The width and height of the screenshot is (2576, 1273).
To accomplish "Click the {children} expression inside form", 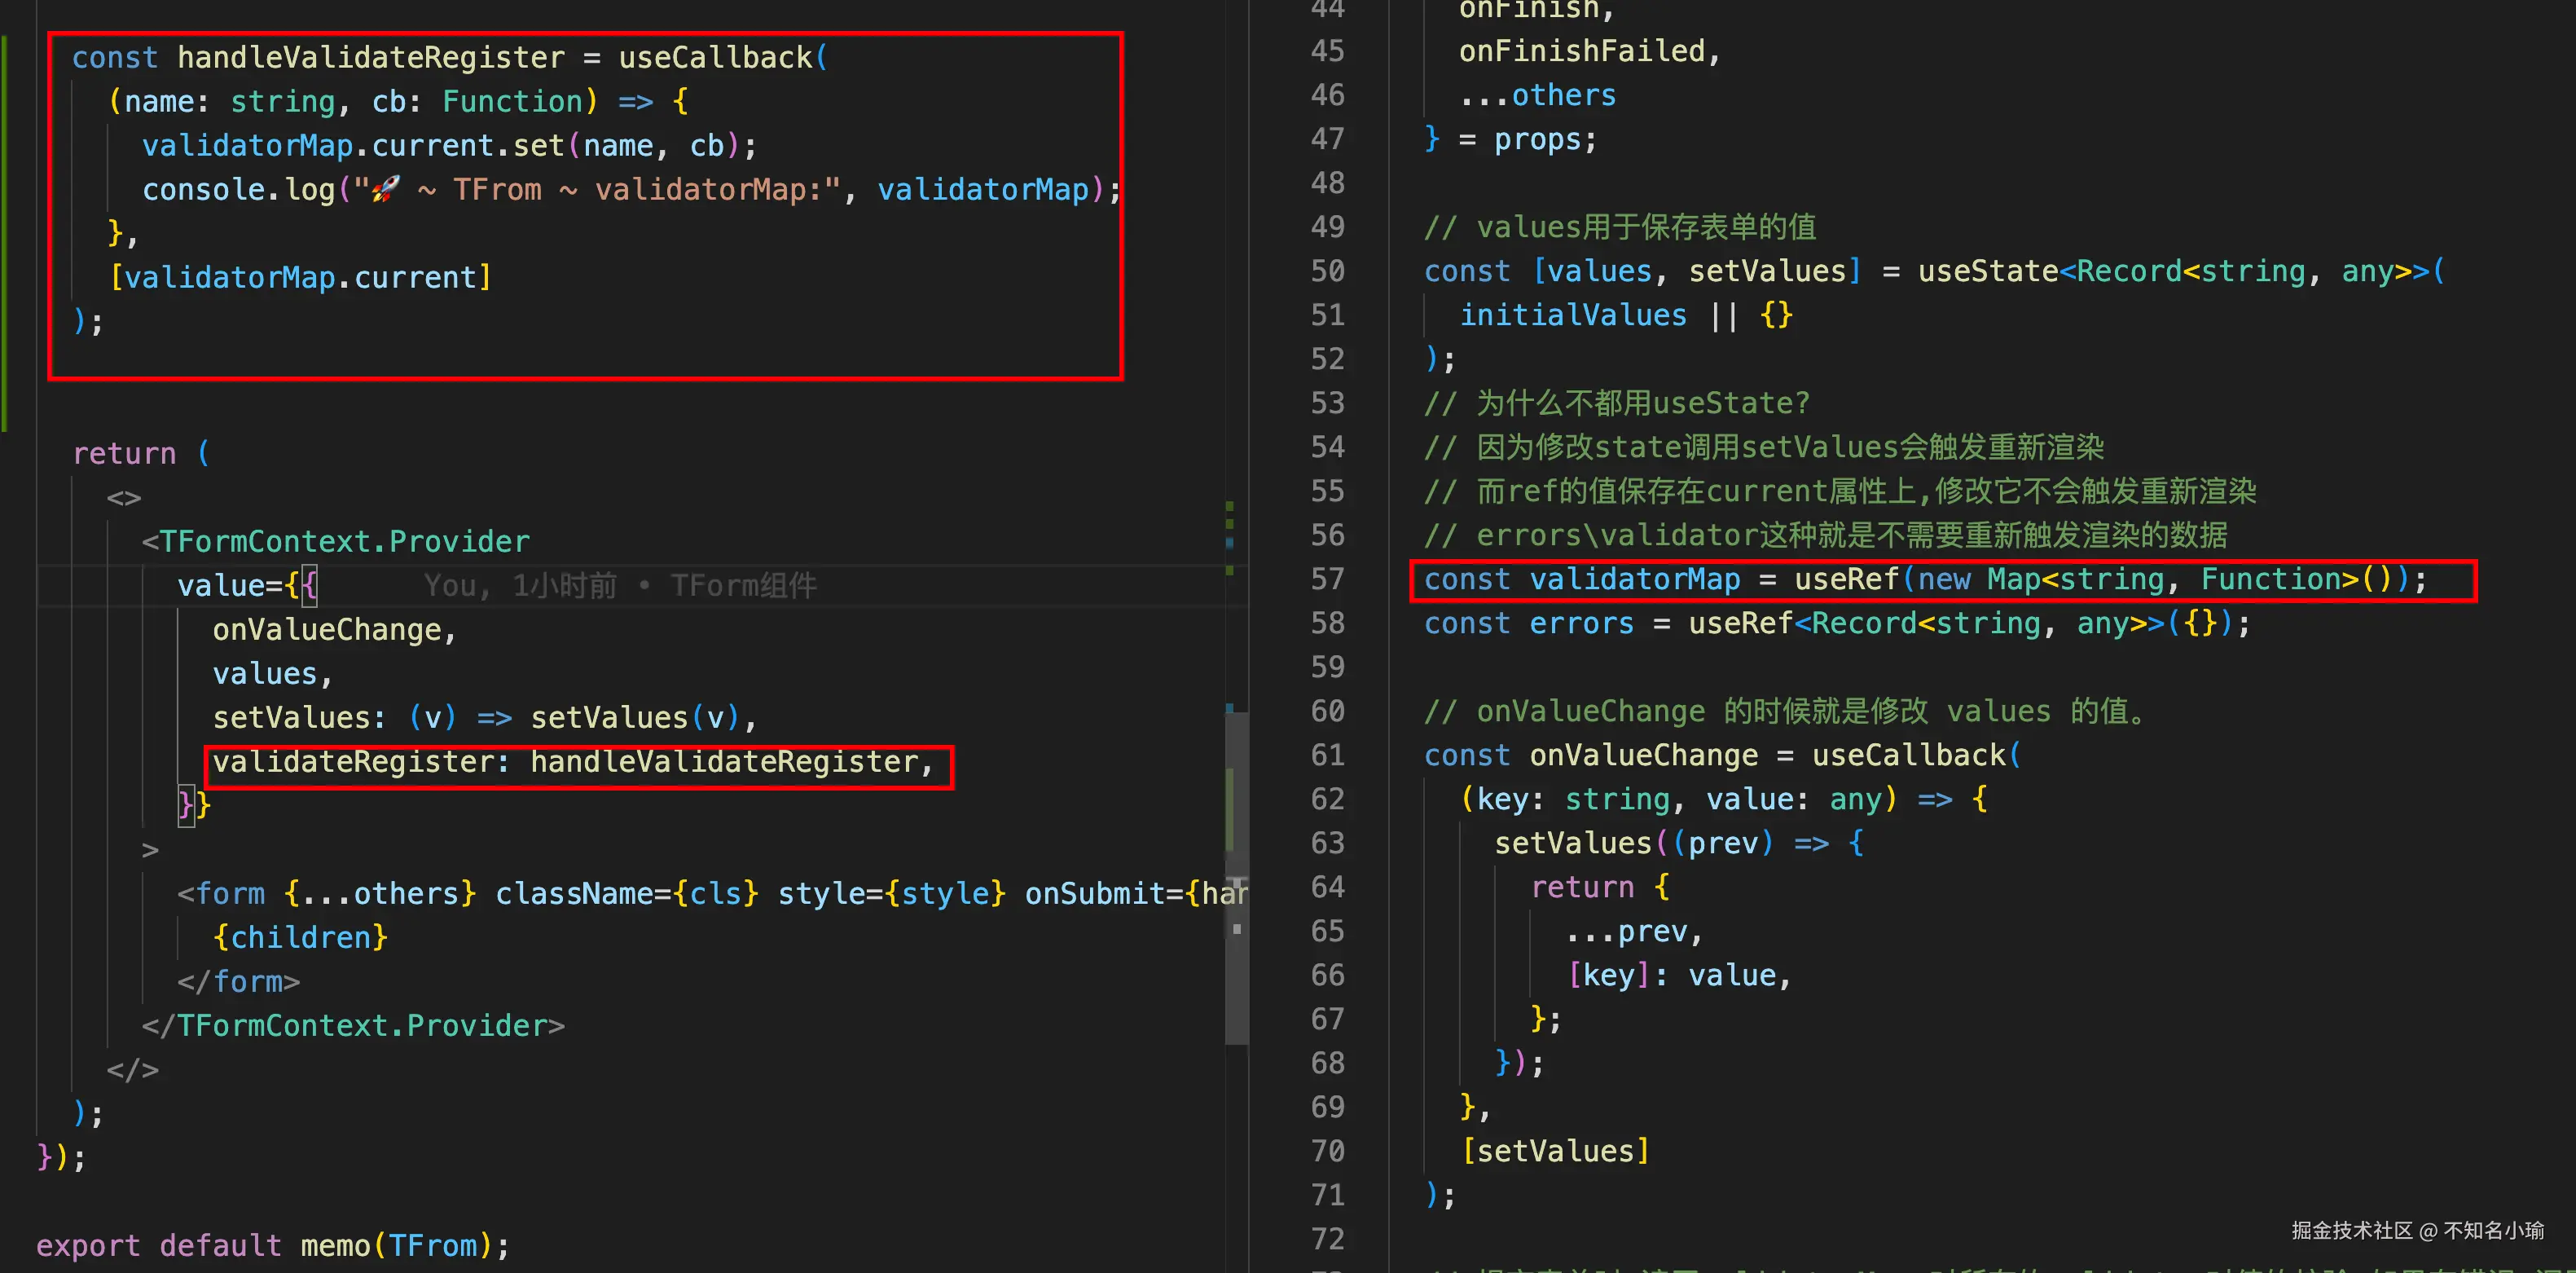I will (300, 937).
